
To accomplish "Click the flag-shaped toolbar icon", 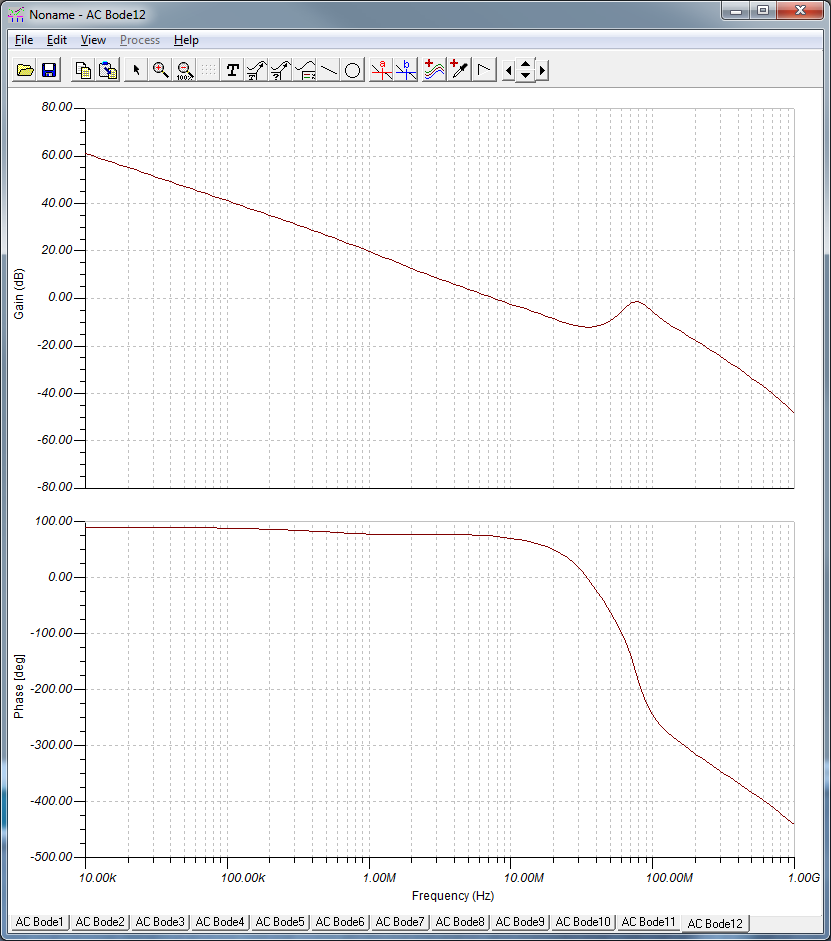I will tap(484, 70).
